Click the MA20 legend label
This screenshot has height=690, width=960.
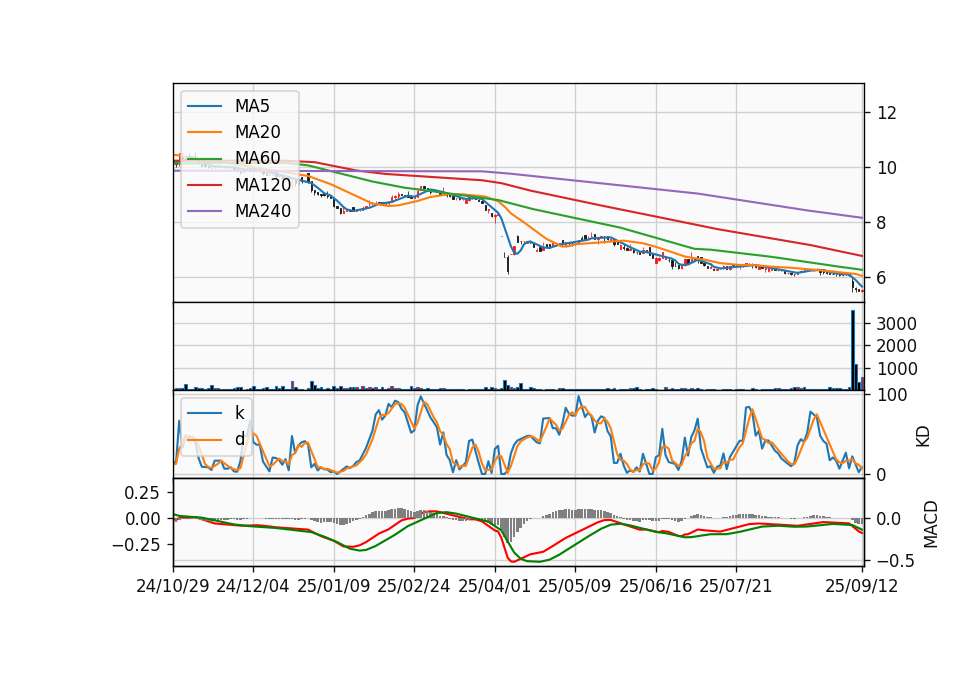257,132
